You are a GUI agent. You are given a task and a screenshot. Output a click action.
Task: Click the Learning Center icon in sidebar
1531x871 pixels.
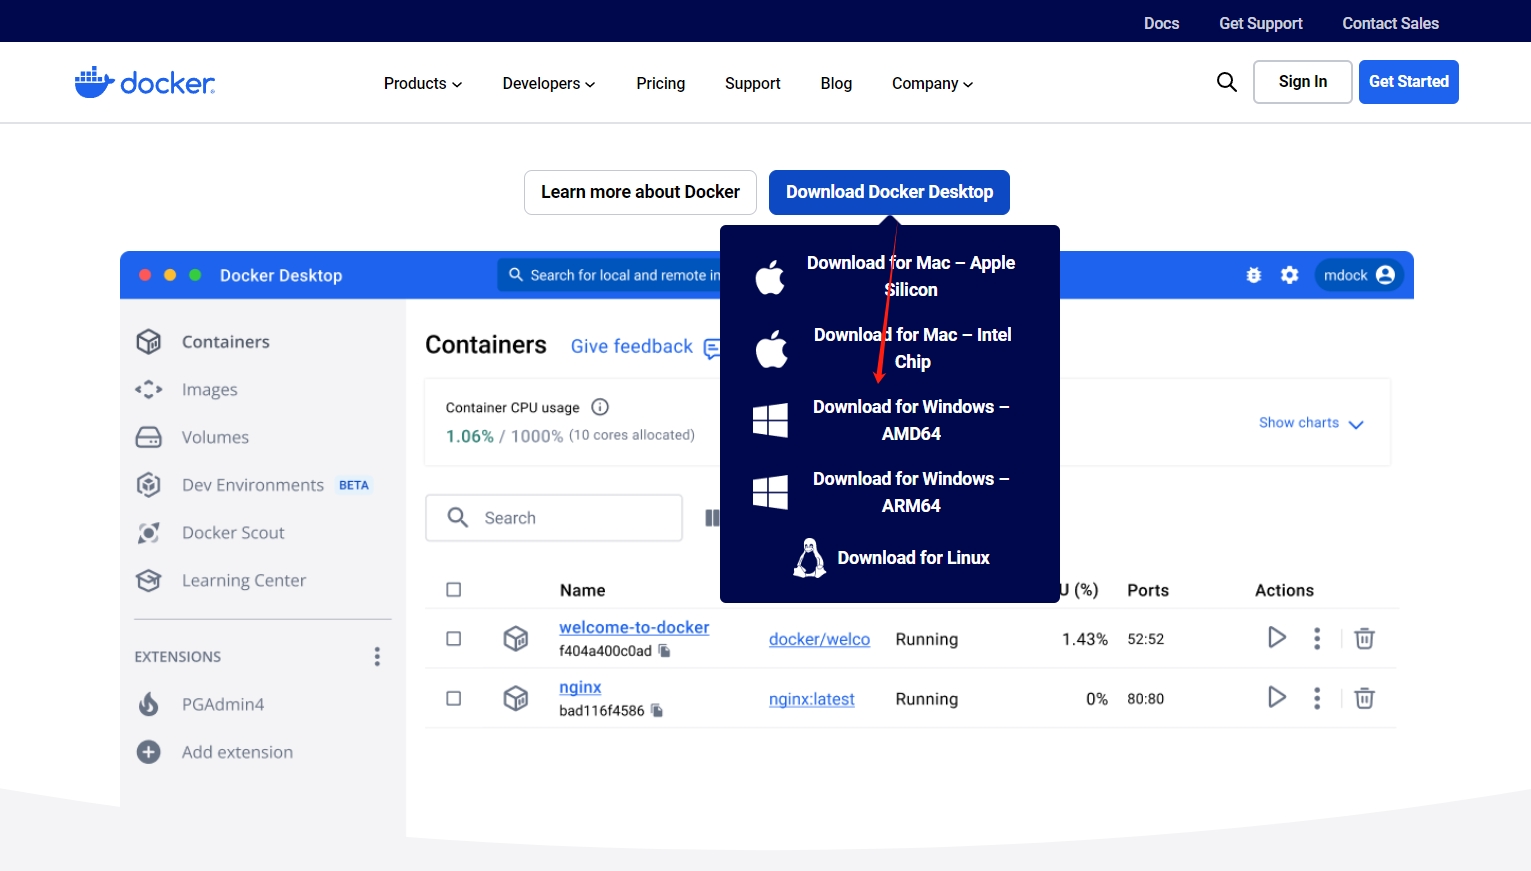coord(149,580)
